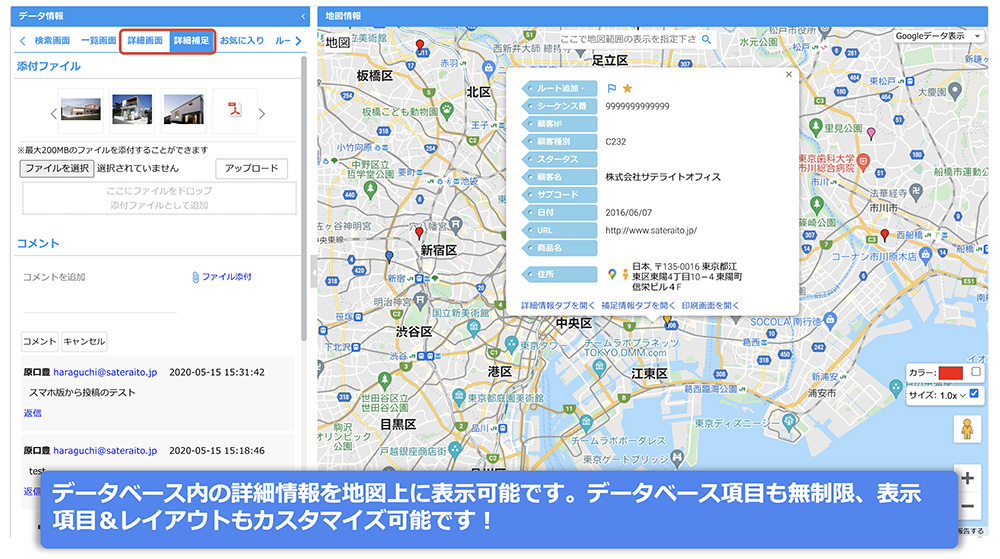Open the PDF attachment icon
Screen dimensions: 1000x559
(235, 110)
